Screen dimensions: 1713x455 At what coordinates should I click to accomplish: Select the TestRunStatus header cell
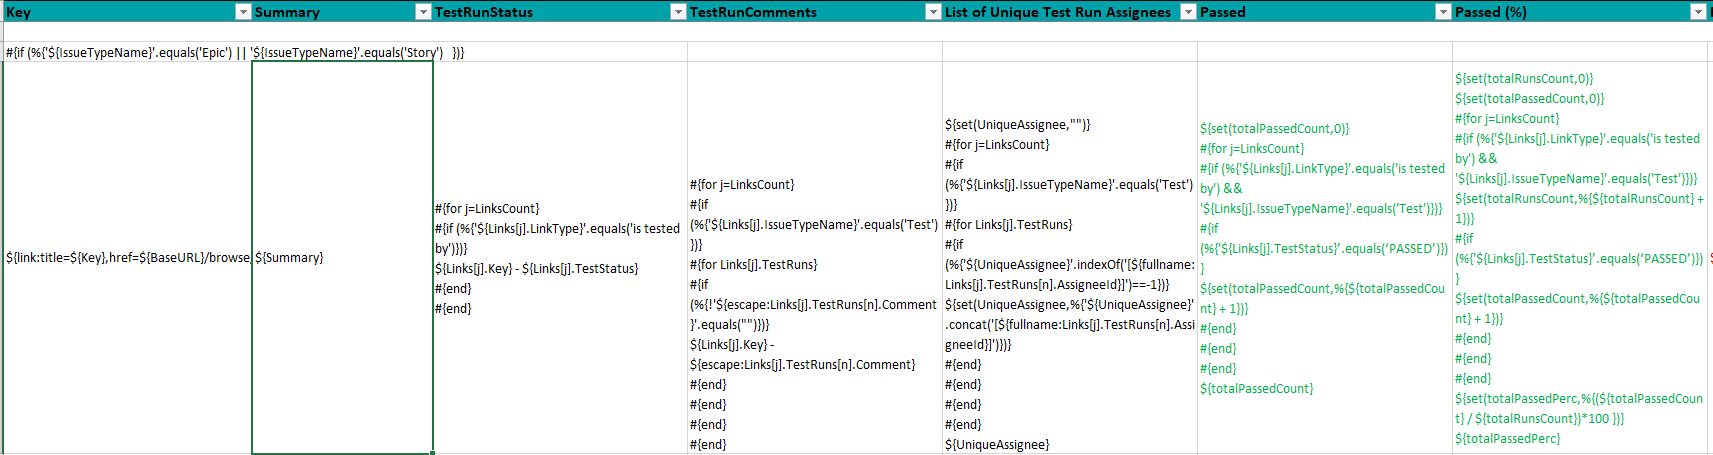point(560,12)
